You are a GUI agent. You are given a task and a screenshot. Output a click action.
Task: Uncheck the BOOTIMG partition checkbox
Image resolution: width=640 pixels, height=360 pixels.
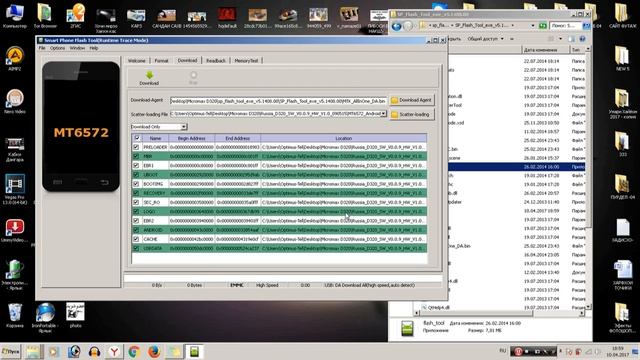136,184
